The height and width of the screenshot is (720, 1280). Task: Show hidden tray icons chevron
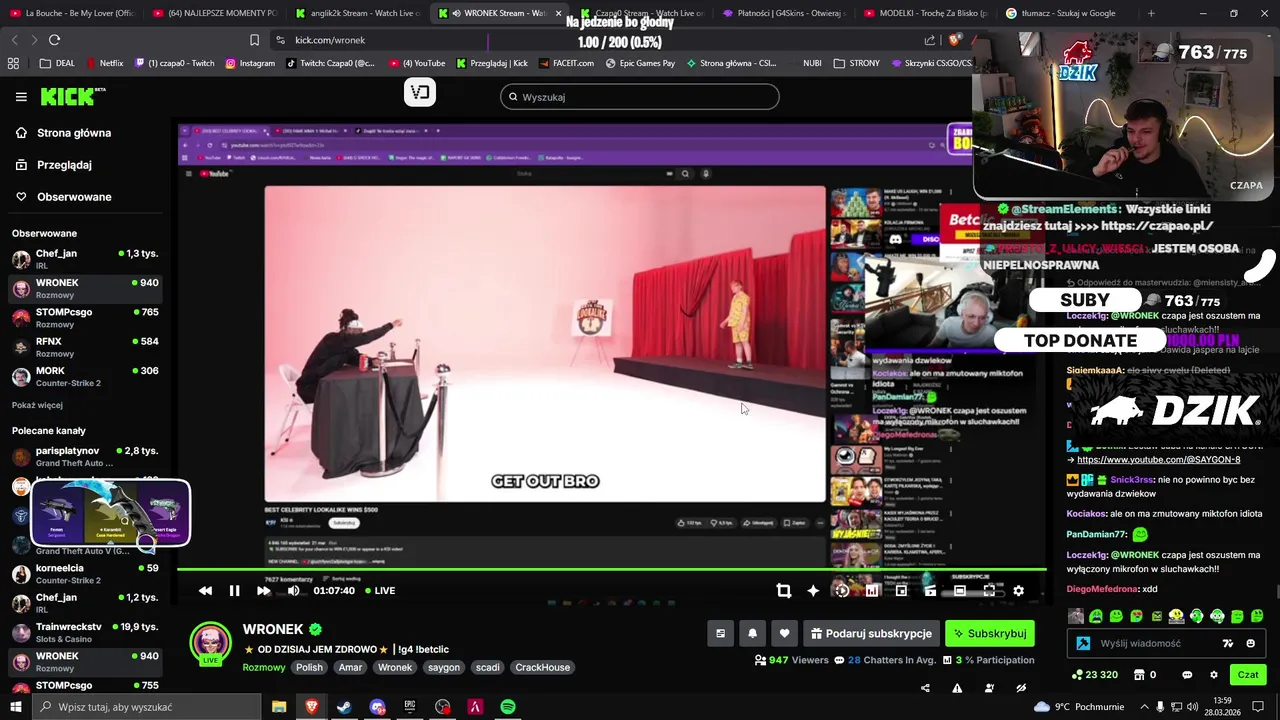(1145, 707)
